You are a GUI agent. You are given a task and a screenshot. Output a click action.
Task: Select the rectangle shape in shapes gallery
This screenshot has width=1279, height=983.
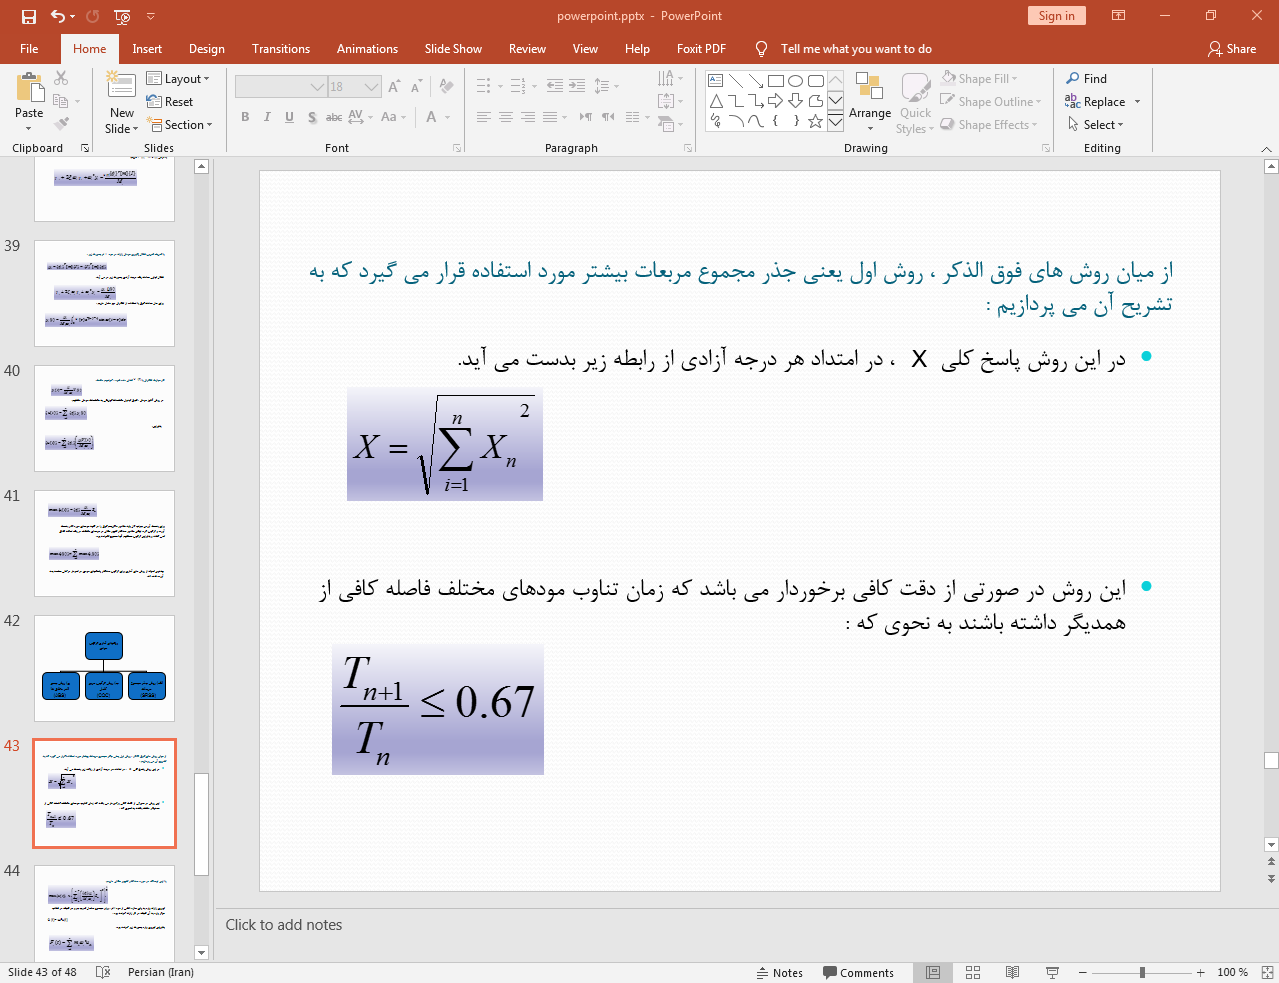(775, 81)
